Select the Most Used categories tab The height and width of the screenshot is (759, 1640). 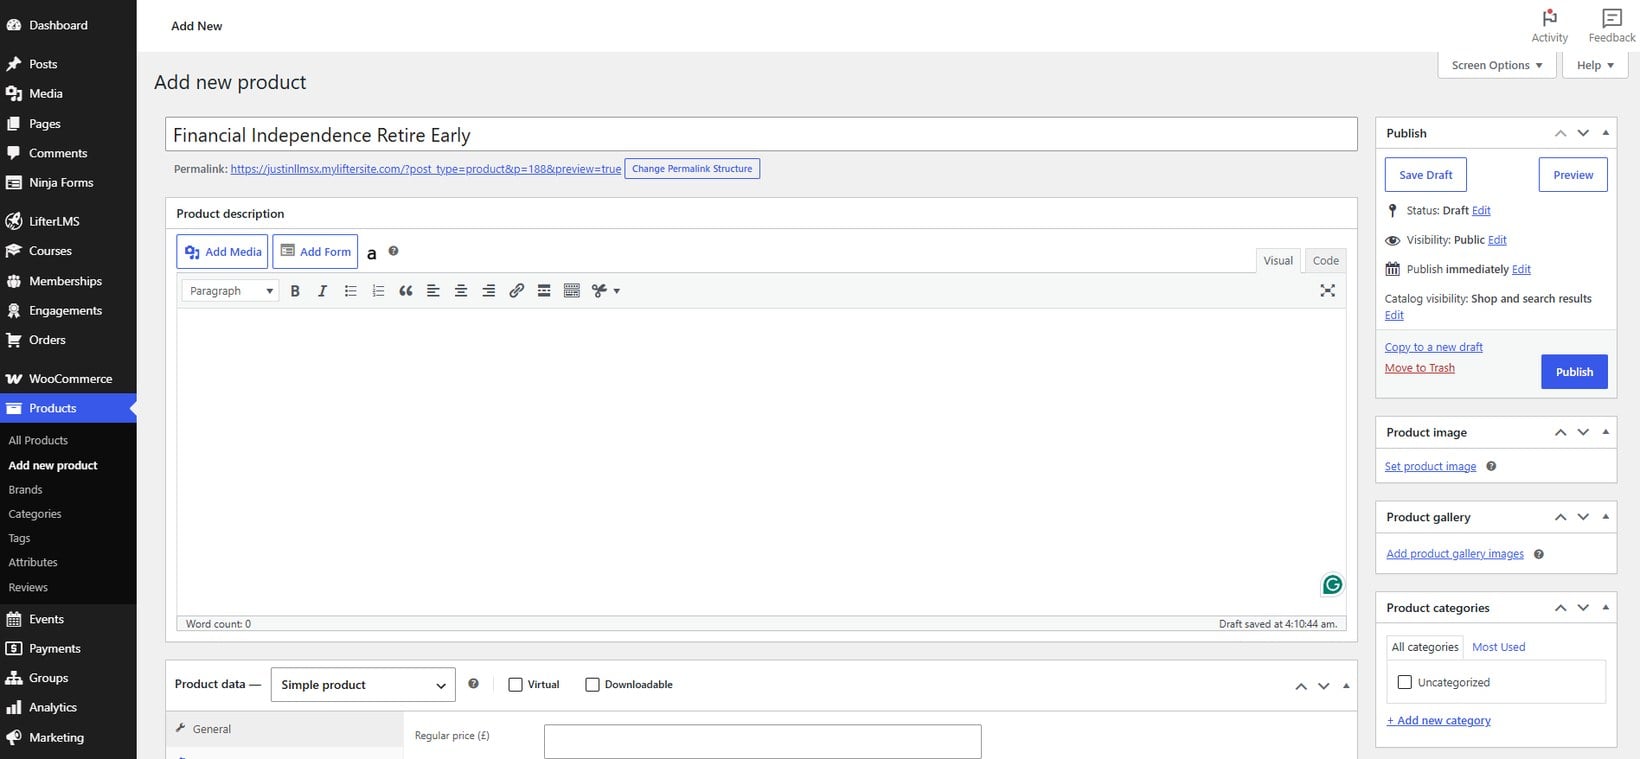(1498, 647)
